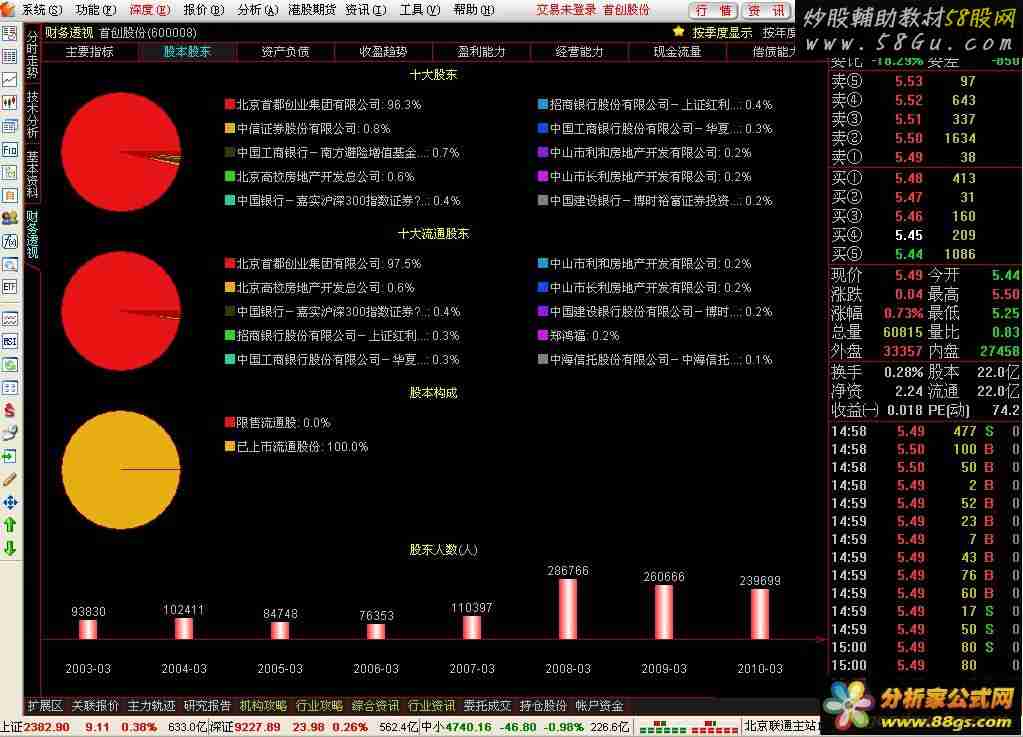Click the green up arrow icon
The width and height of the screenshot is (1023, 737).
[10, 525]
